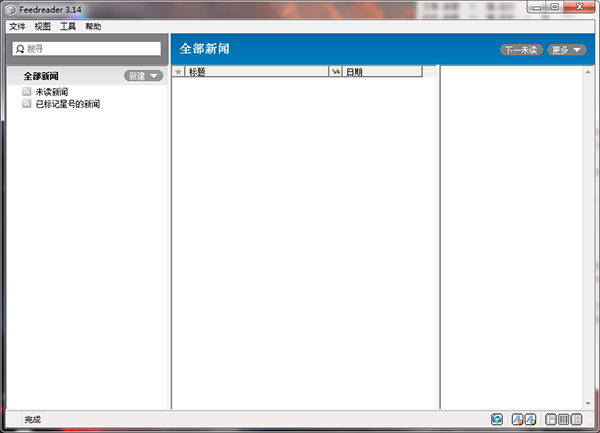Click the first text size icon in status bar
Viewport: 600px width, 433px height.
(518, 419)
